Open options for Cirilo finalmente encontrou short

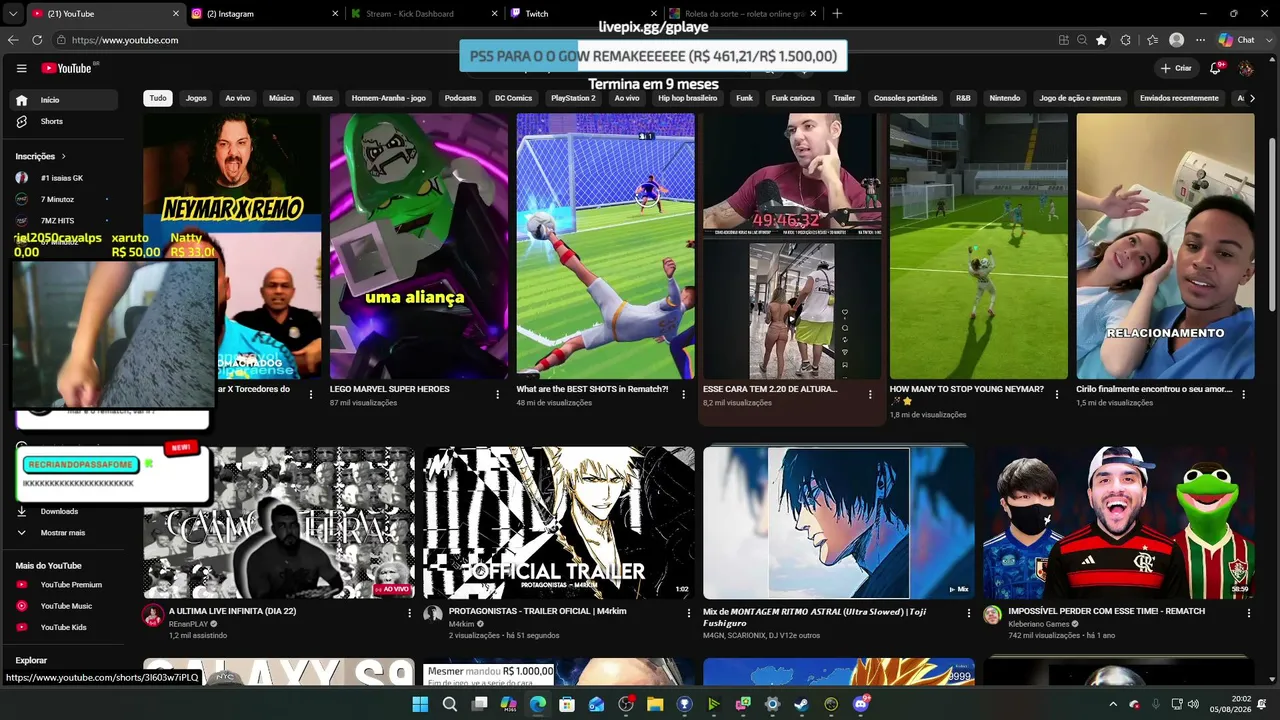pyautogui.click(x=1244, y=395)
